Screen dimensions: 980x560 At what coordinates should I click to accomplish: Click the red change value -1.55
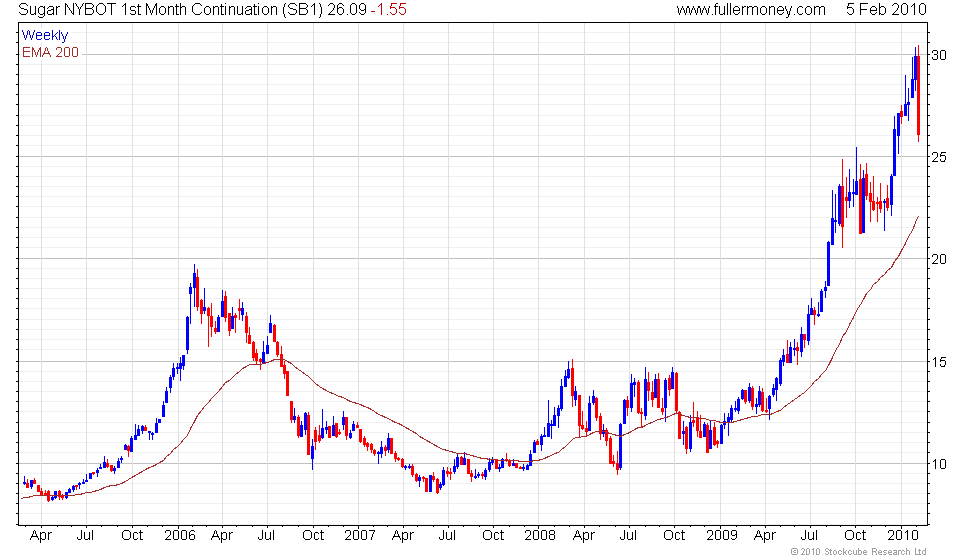pos(388,9)
